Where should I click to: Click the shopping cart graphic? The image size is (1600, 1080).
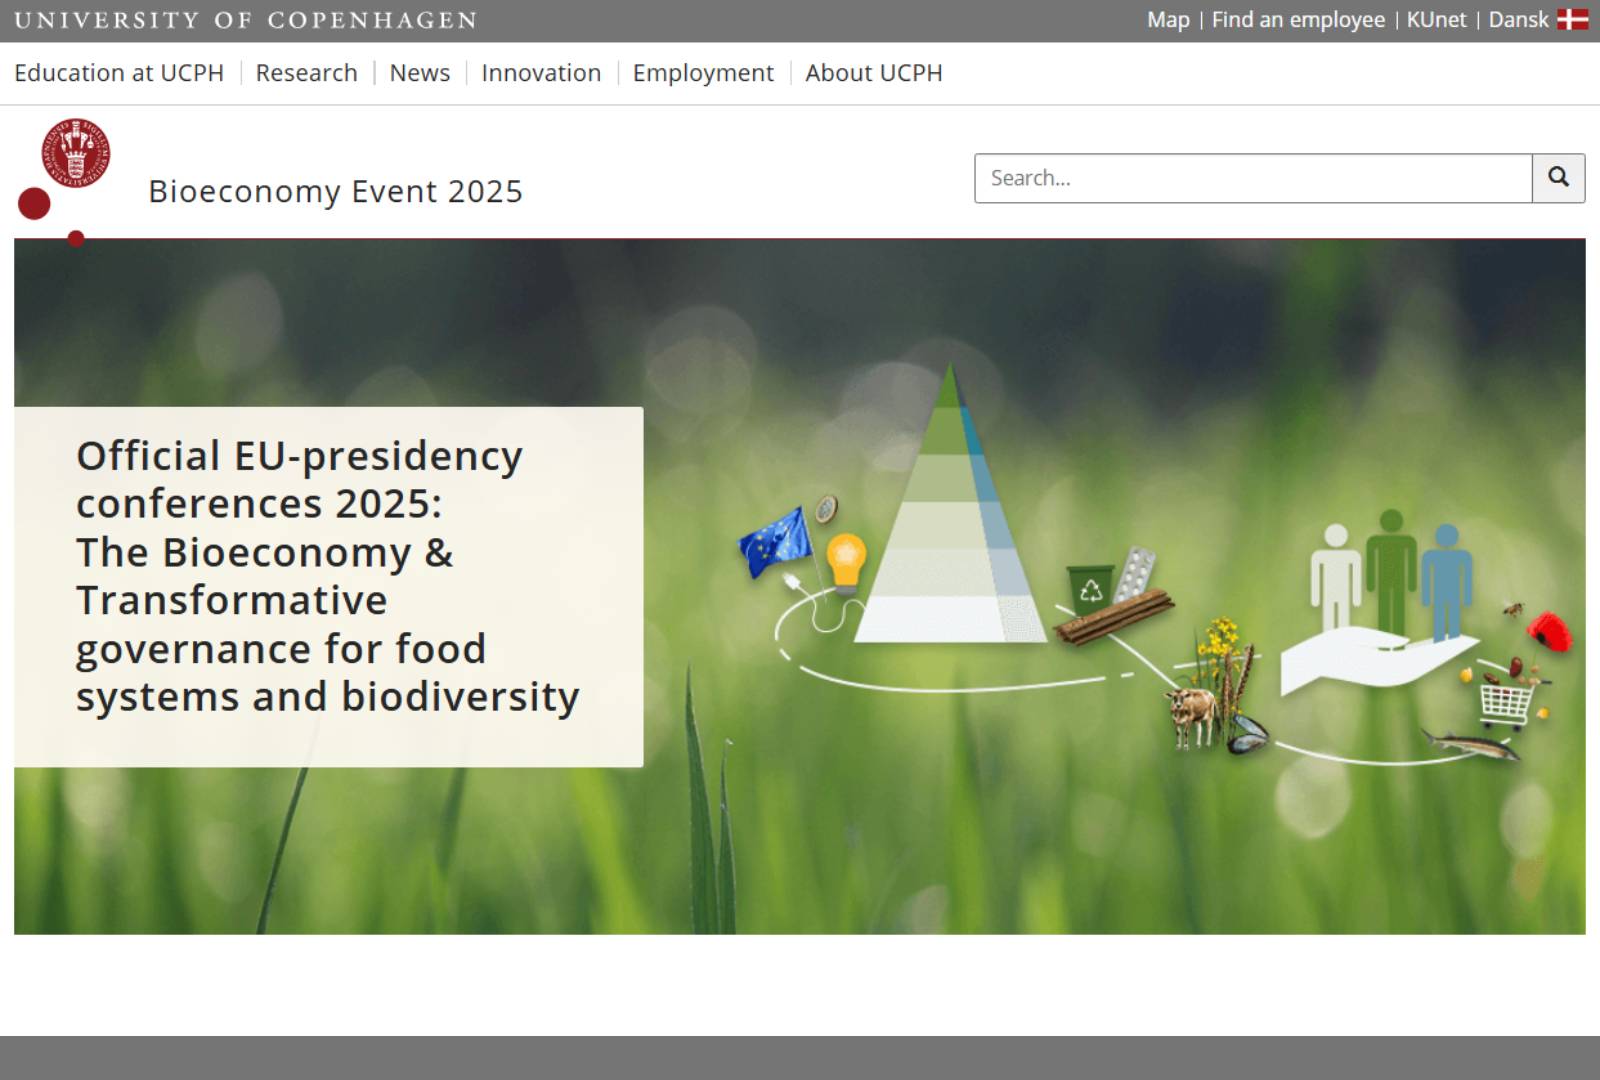[x=1507, y=703]
